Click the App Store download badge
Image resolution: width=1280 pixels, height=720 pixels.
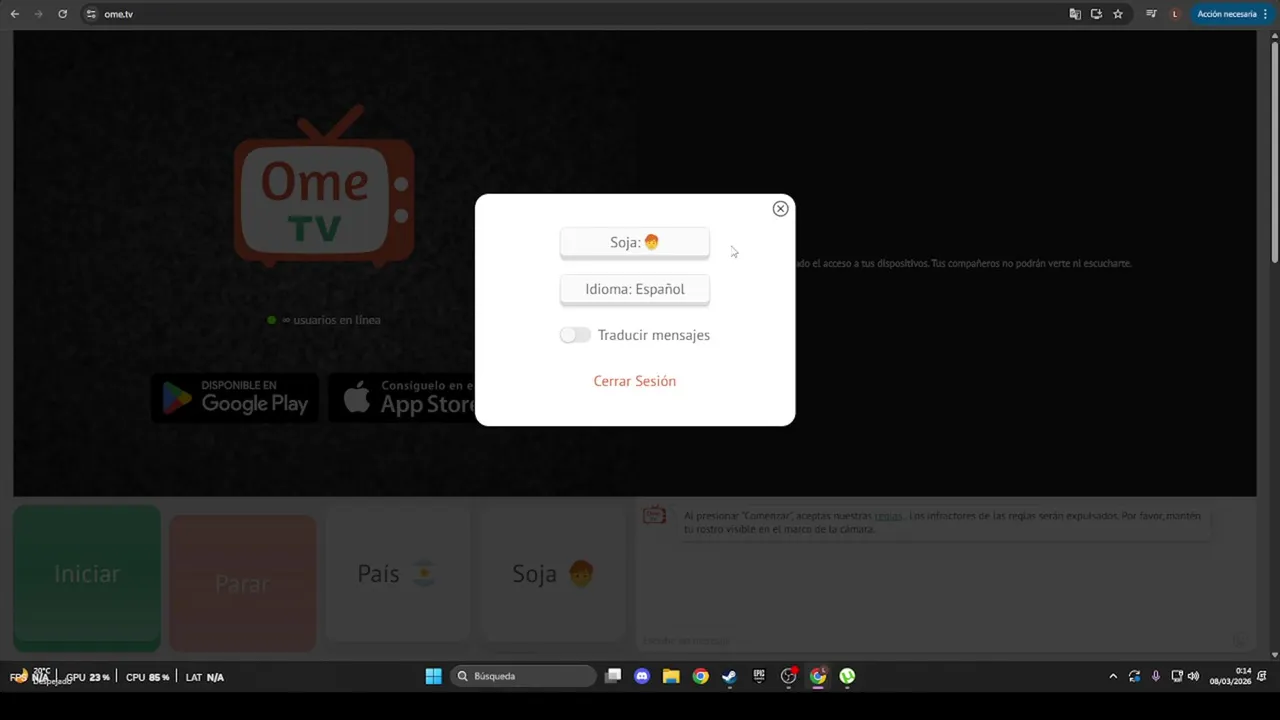pyautogui.click(x=404, y=398)
